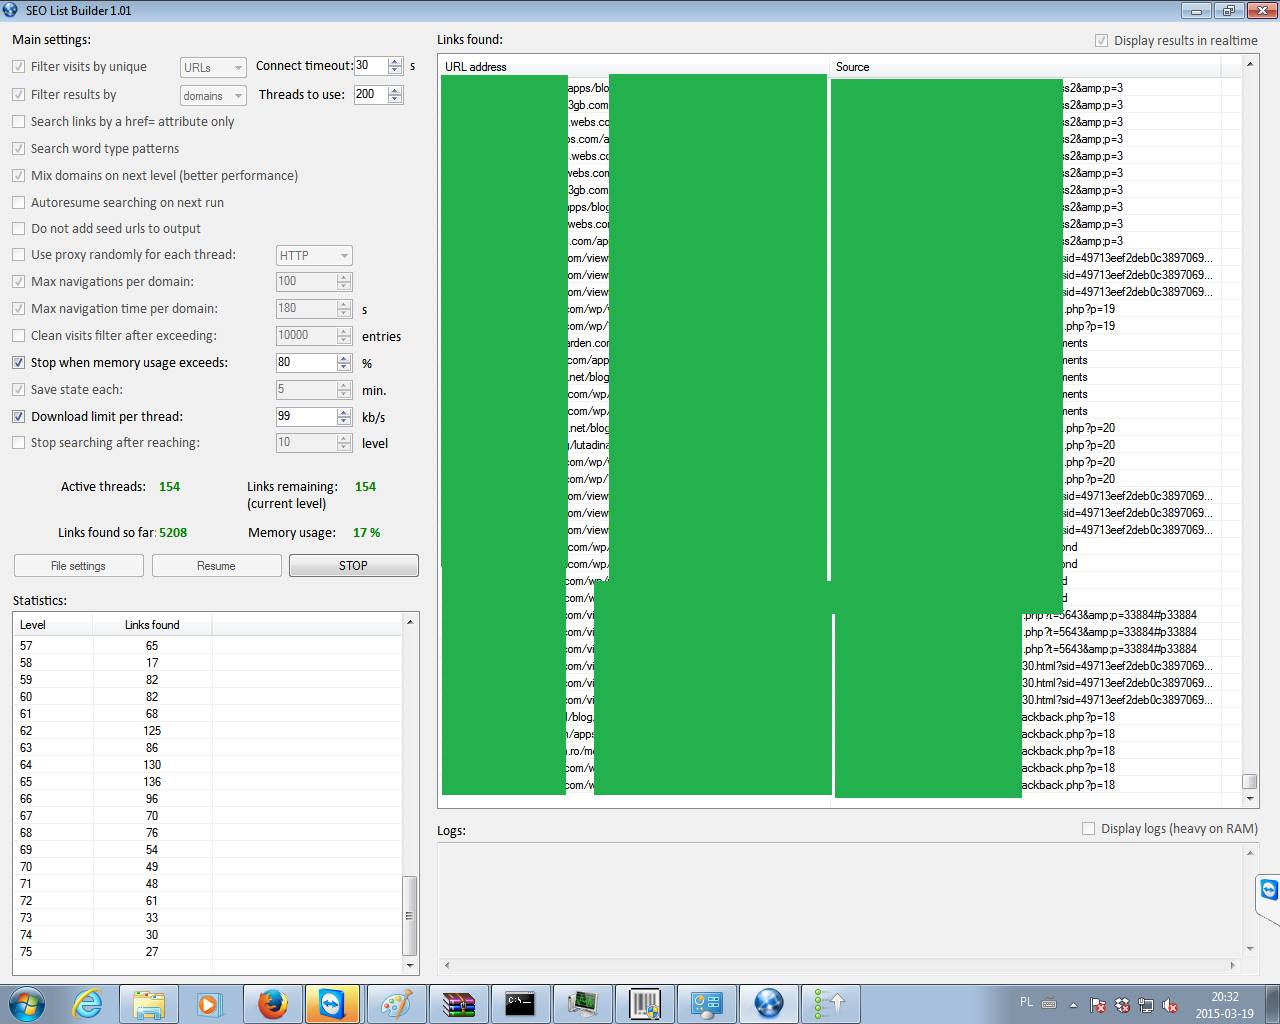Viewport: 1280px width, 1024px height.
Task: Launch Internet Explorer from taskbar
Action: [x=88, y=1003]
